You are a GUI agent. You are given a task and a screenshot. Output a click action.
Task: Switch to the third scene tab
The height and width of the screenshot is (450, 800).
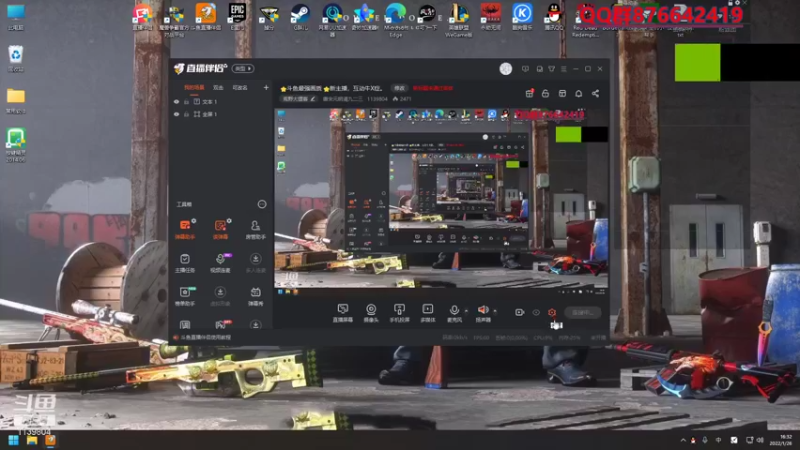click(x=240, y=88)
